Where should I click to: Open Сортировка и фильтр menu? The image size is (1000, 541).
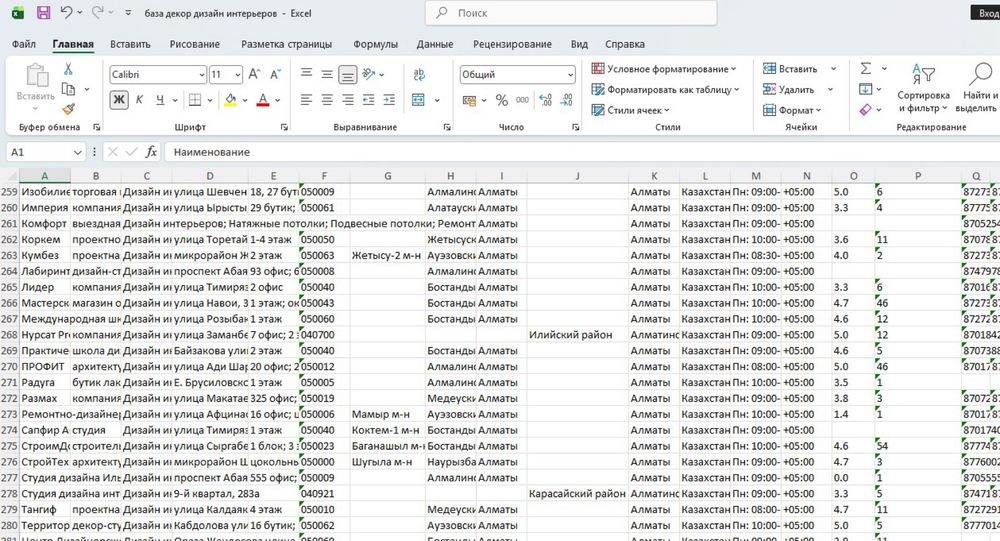[x=923, y=88]
